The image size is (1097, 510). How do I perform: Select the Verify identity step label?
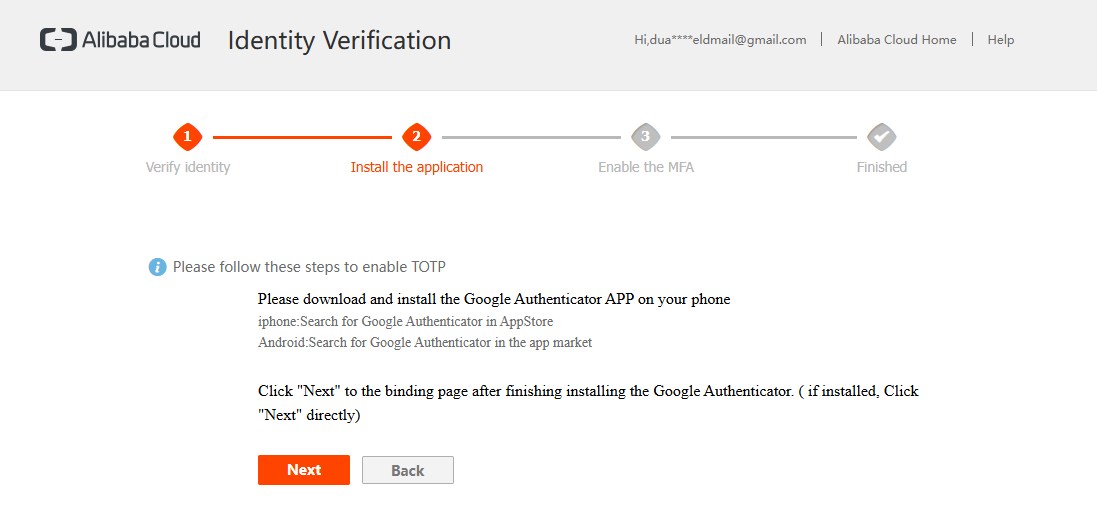coord(188,167)
